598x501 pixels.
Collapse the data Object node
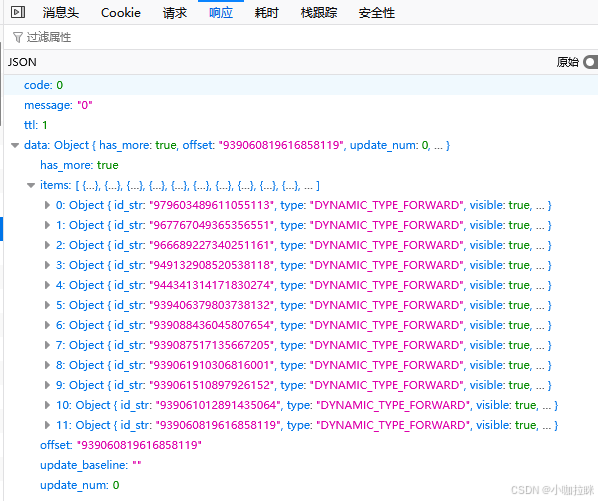click(x=15, y=145)
